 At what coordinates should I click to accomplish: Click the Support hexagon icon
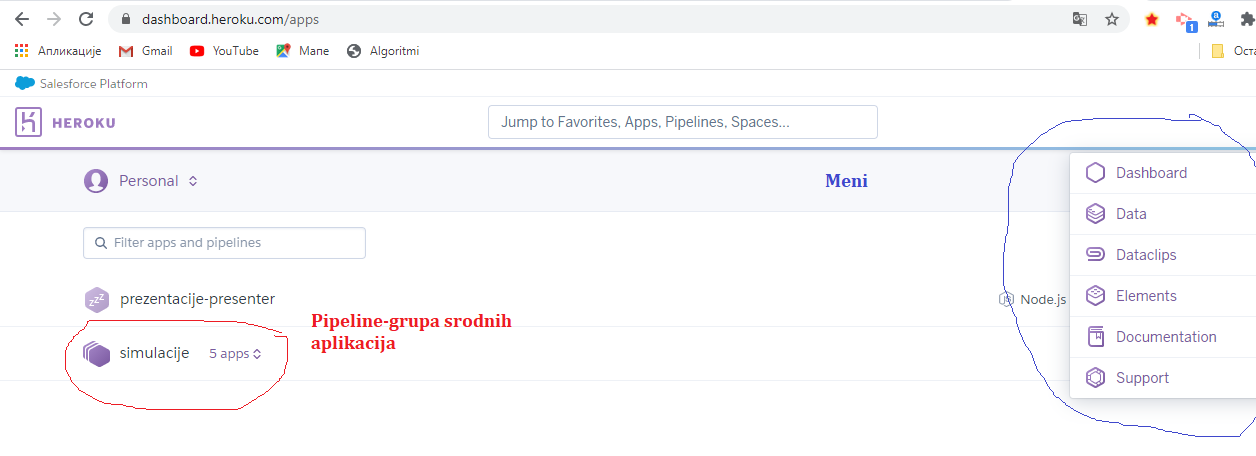point(1096,378)
